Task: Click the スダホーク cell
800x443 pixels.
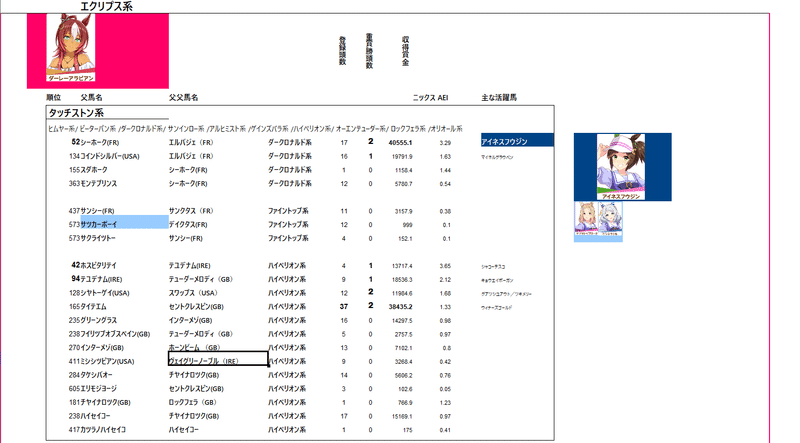Action: point(94,170)
